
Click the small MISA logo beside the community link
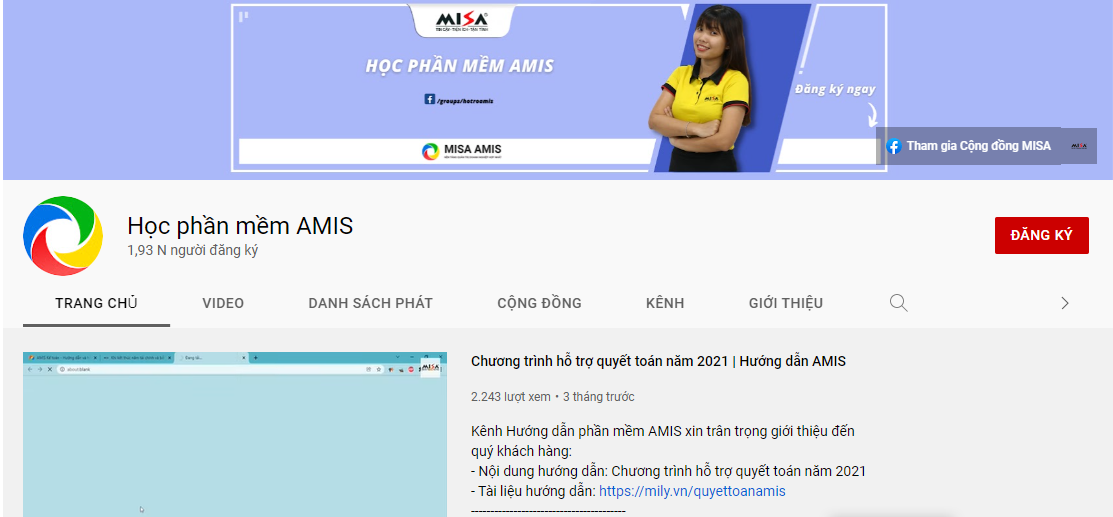click(x=1078, y=146)
